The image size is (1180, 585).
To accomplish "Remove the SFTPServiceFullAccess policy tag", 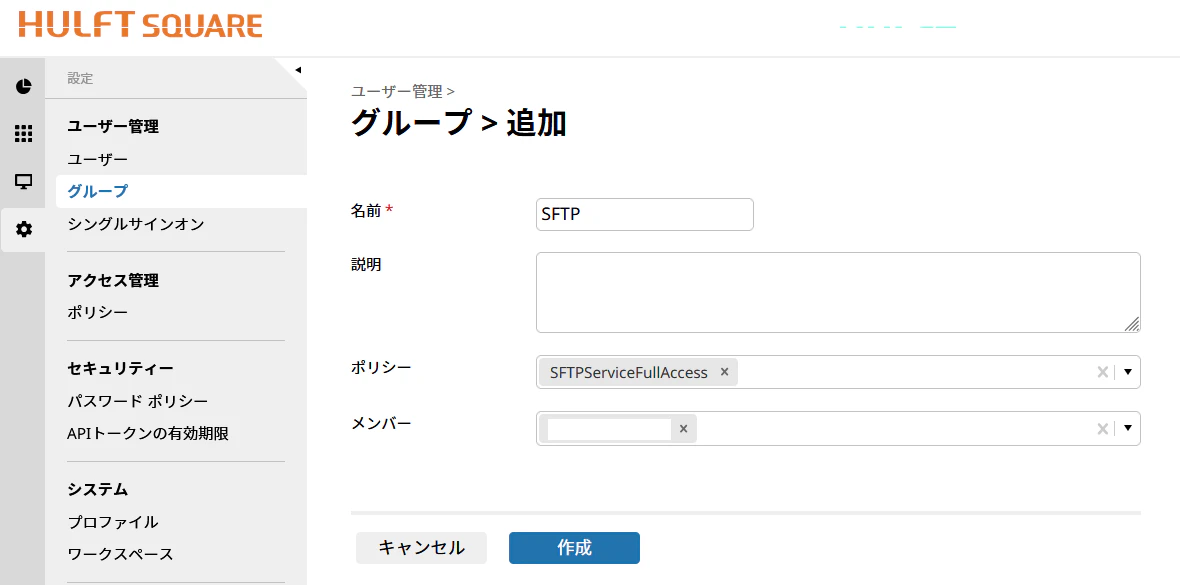I will click(725, 372).
